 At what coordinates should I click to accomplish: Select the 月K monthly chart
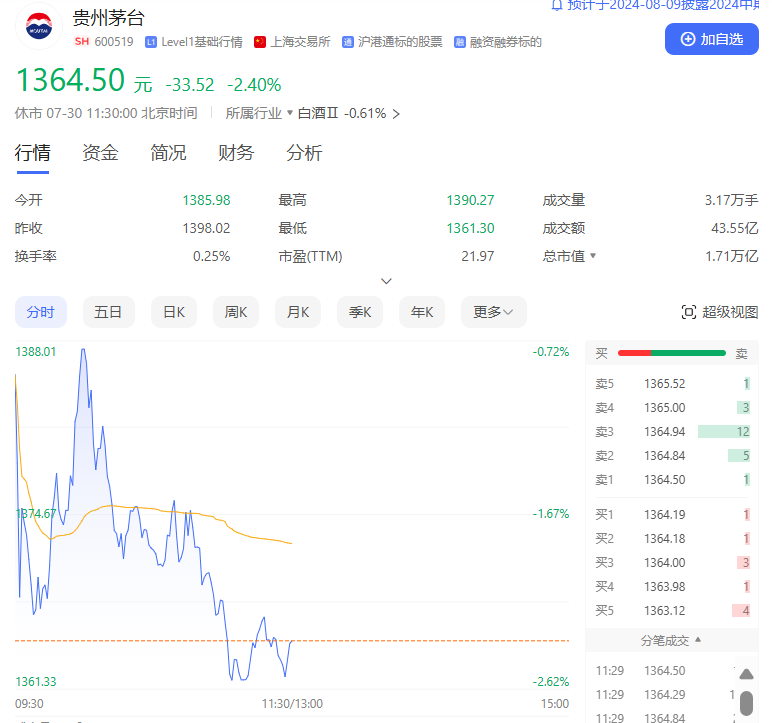click(297, 312)
